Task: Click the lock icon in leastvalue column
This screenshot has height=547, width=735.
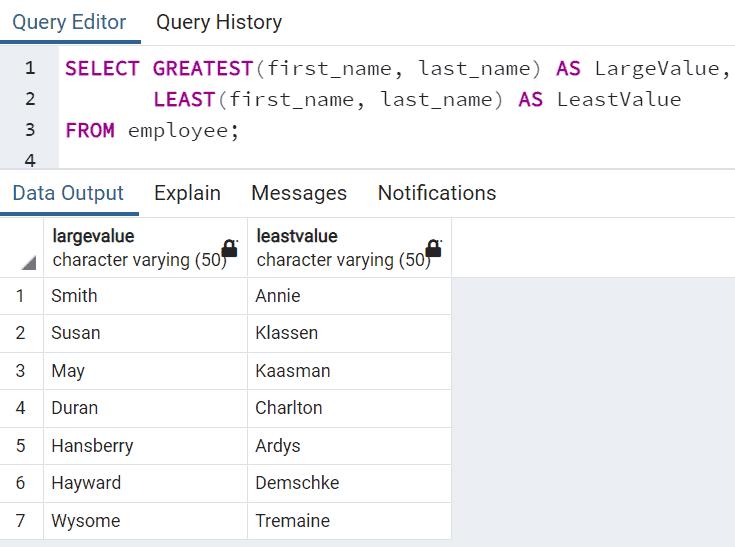Action: tap(434, 248)
